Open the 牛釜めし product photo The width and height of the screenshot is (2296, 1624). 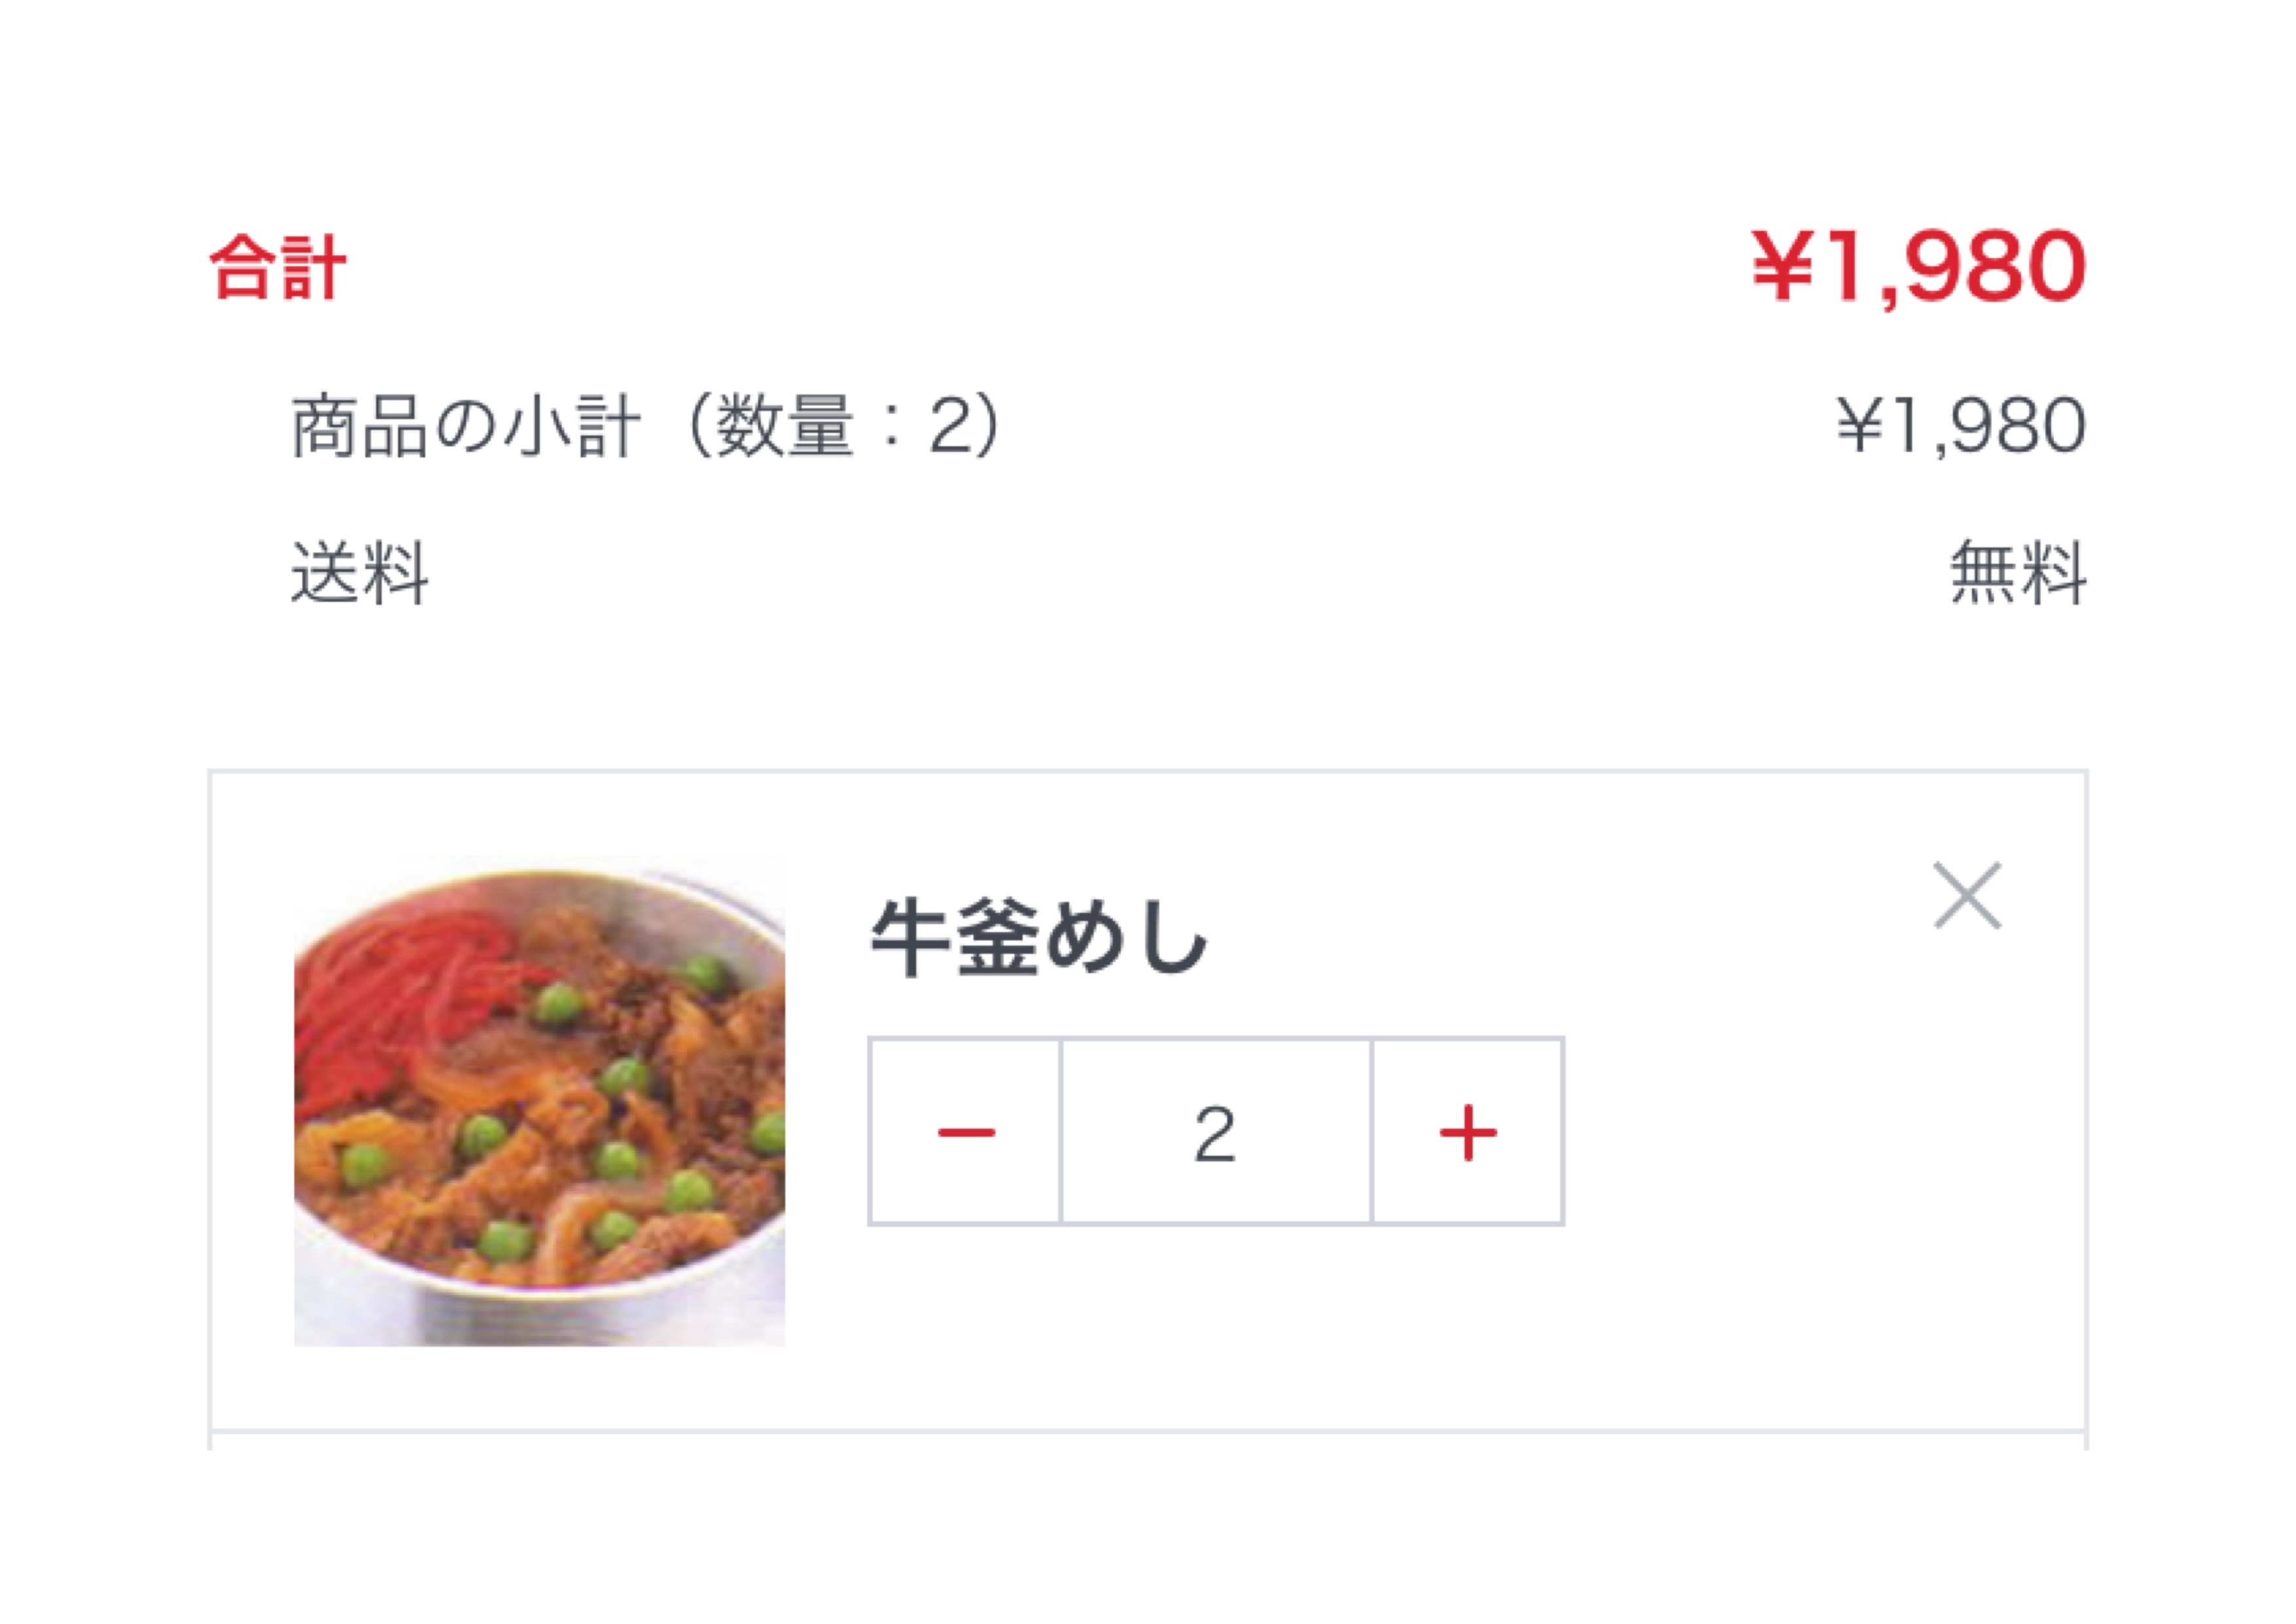pyautogui.click(x=539, y=1101)
